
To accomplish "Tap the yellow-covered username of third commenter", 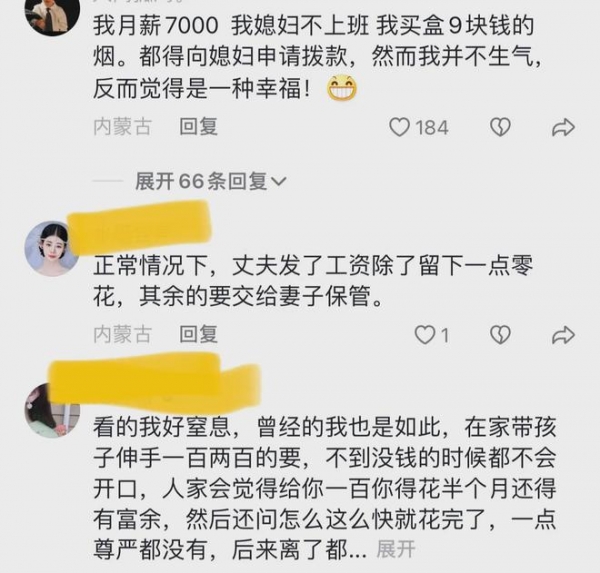I will coord(155,382).
